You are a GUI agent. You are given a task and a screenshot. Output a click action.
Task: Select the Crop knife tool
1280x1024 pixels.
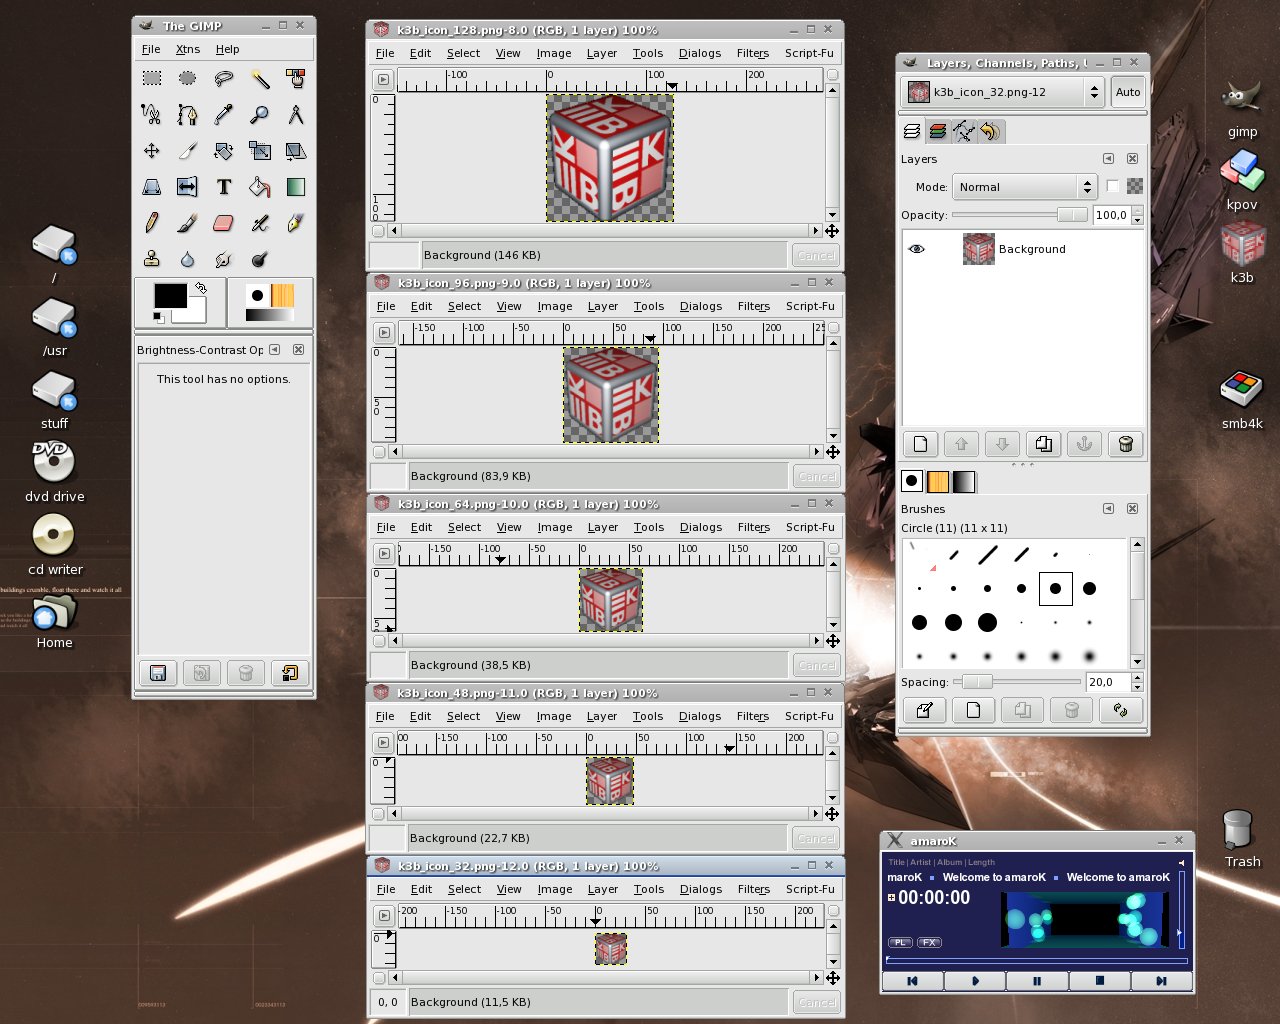click(188, 150)
